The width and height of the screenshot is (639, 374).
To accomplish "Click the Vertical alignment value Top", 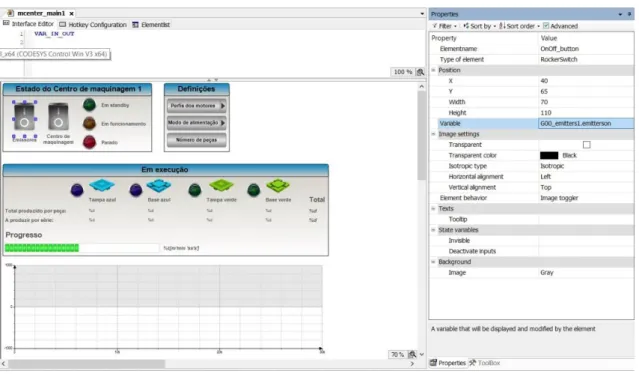I will [x=586, y=187].
